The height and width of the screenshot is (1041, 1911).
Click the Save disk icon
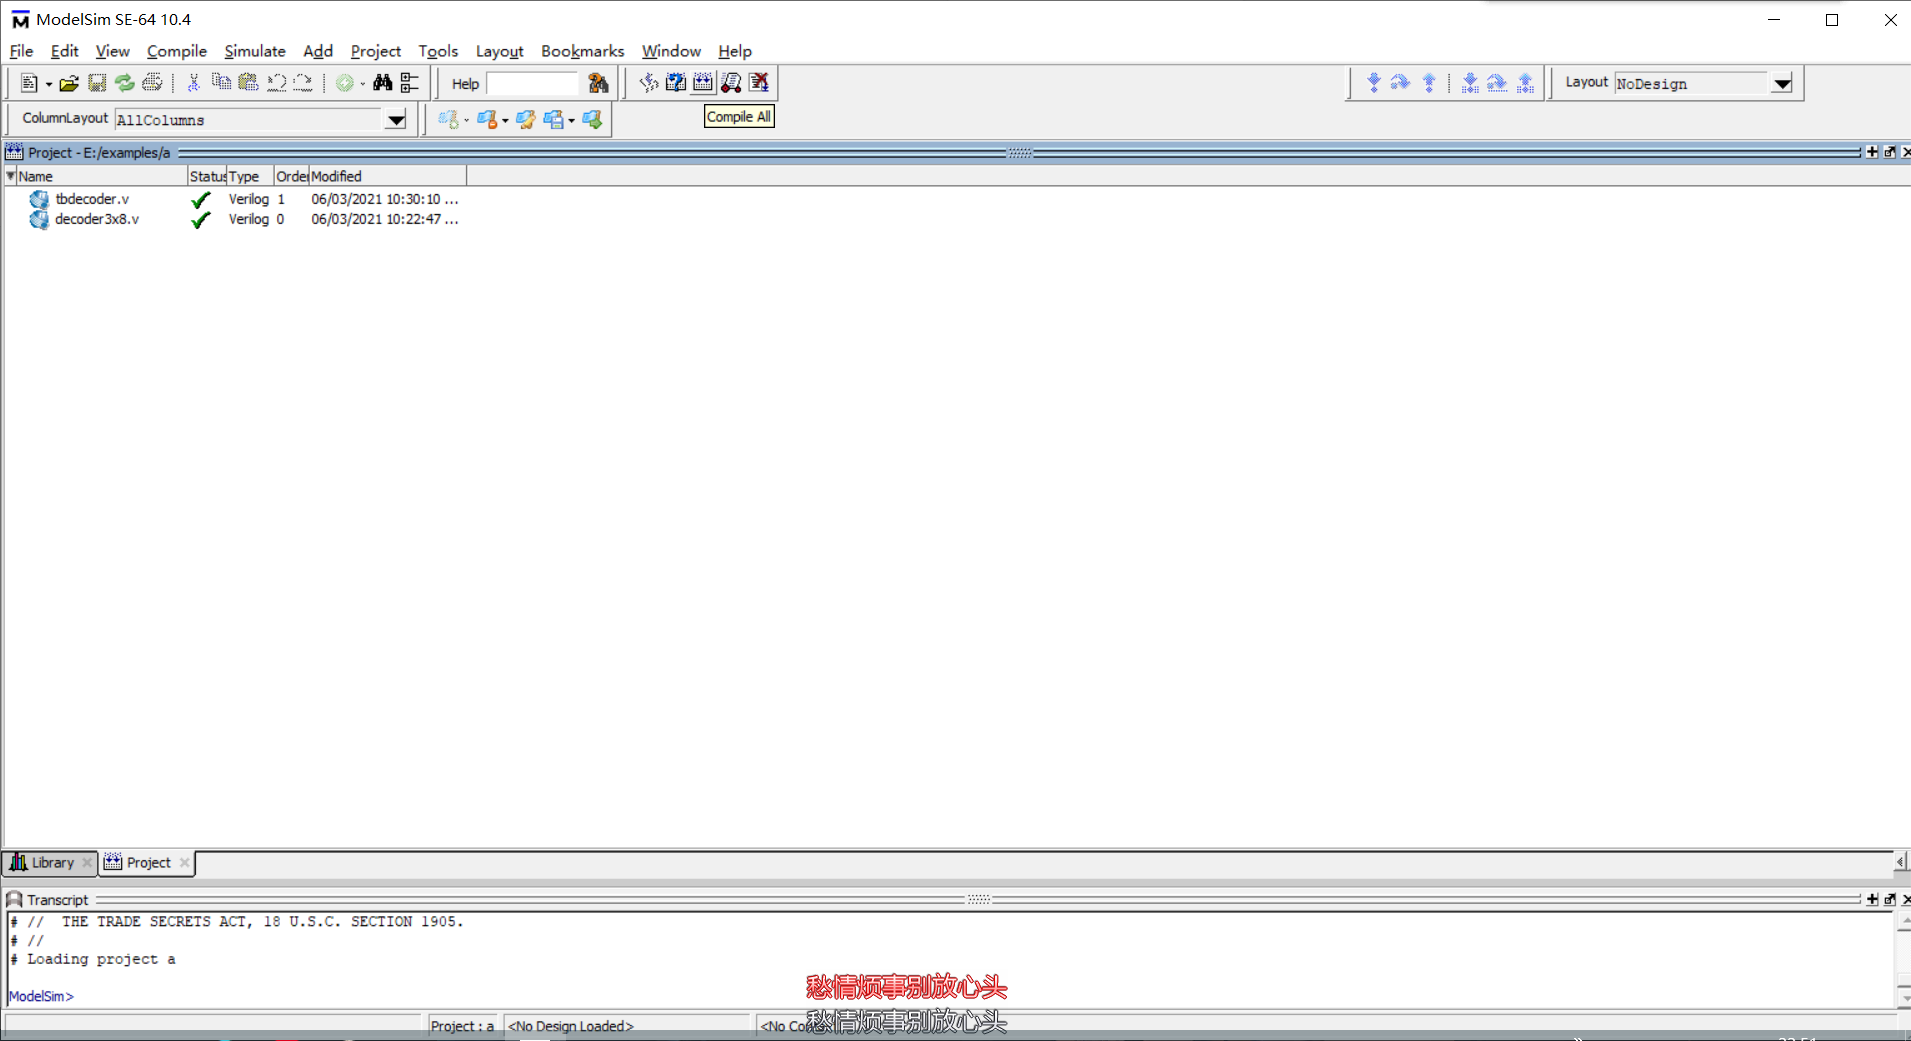[97, 83]
